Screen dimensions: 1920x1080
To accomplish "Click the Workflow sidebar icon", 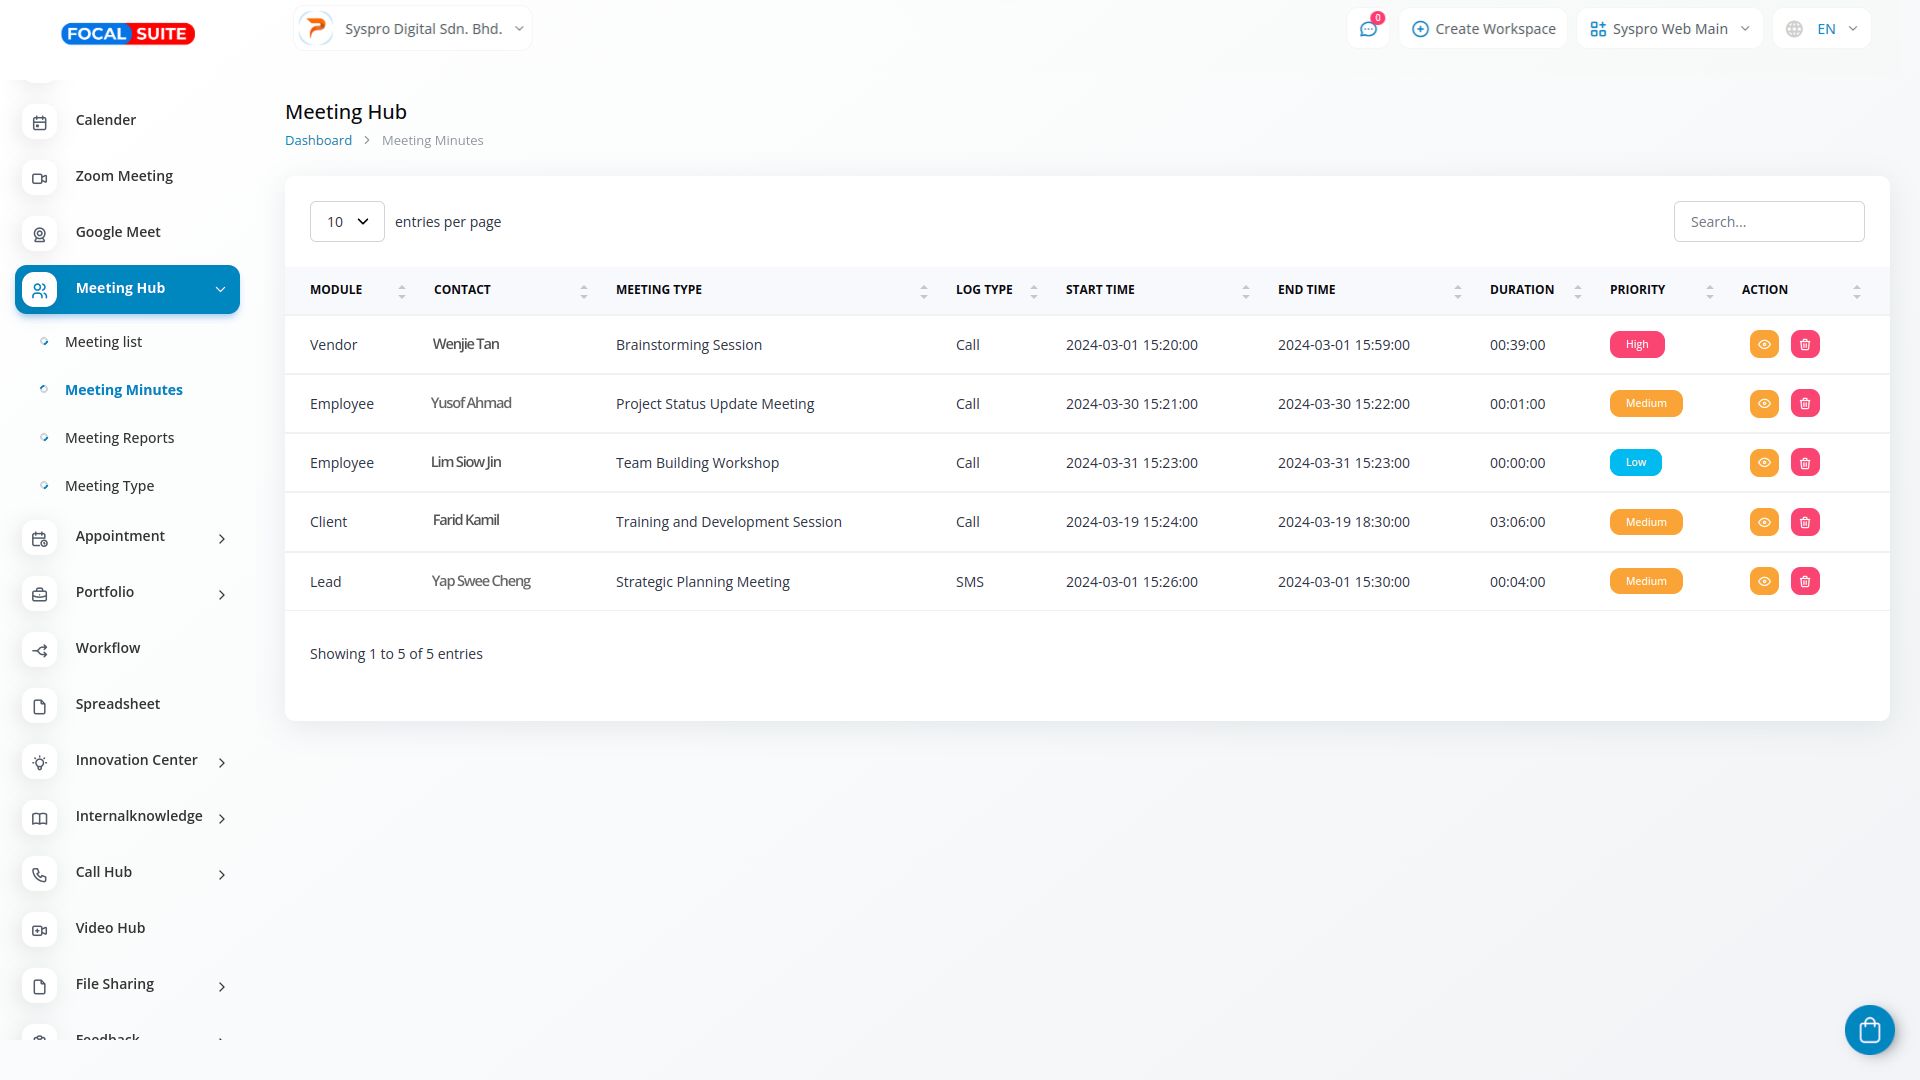I will (40, 650).
